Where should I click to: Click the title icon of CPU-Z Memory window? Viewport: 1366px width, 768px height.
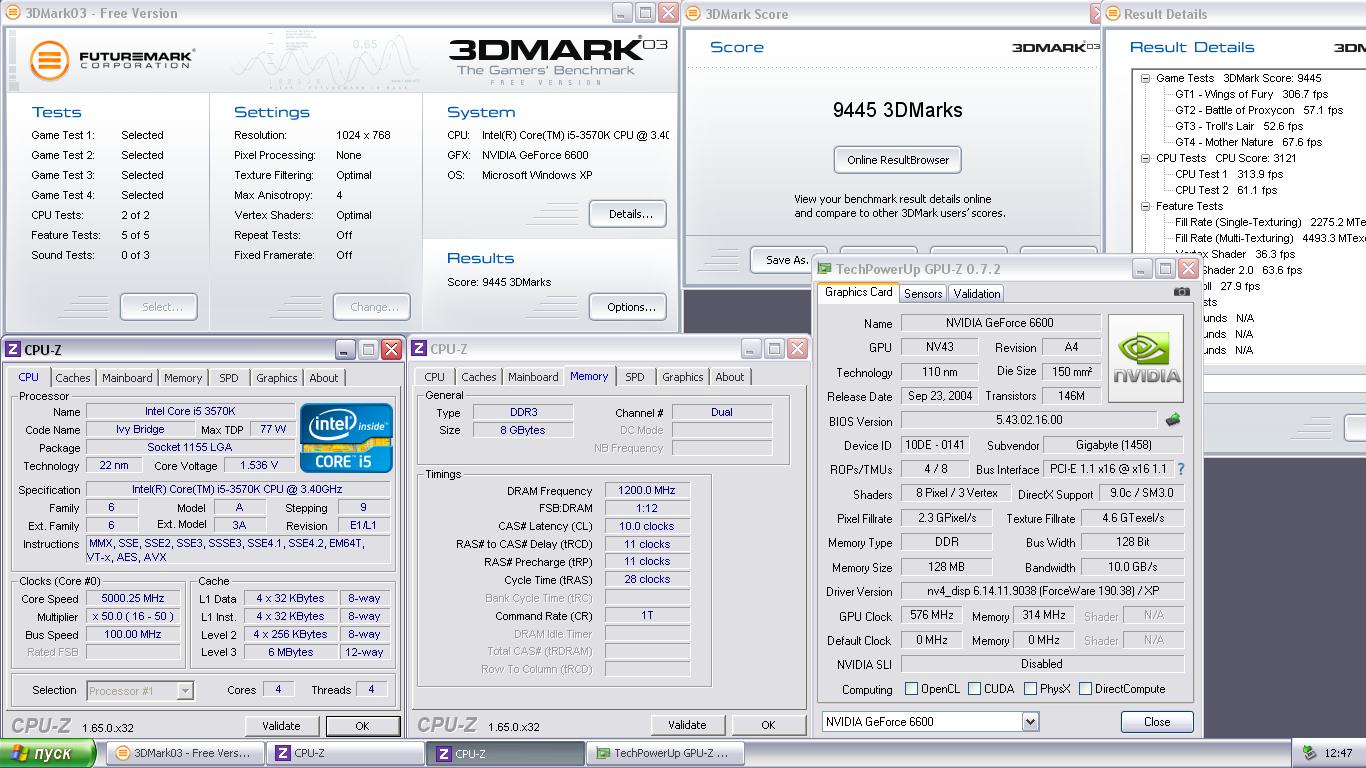[x=419, y=349]
